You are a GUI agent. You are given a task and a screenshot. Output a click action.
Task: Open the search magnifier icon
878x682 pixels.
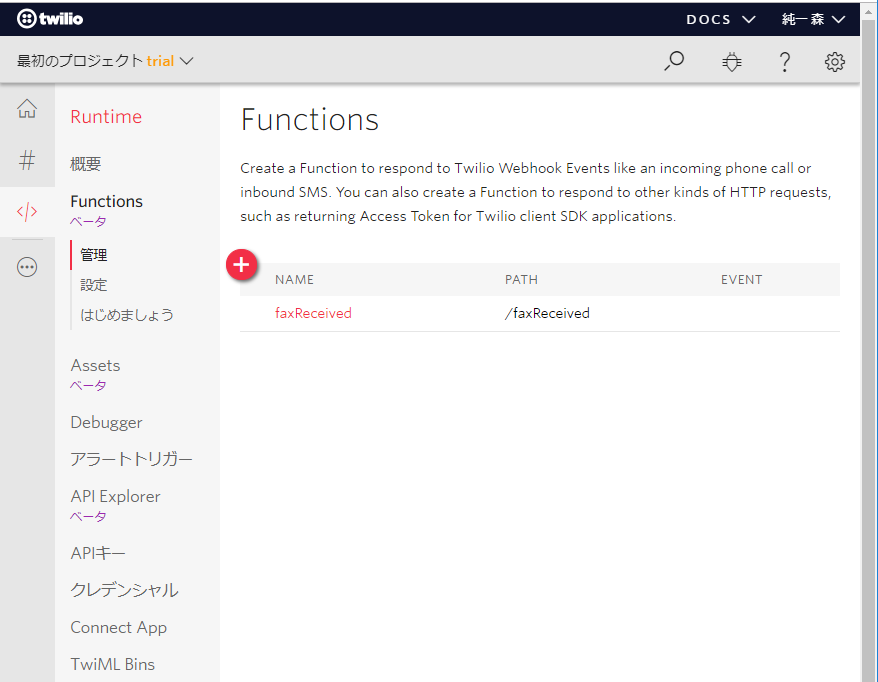[674, 61]
